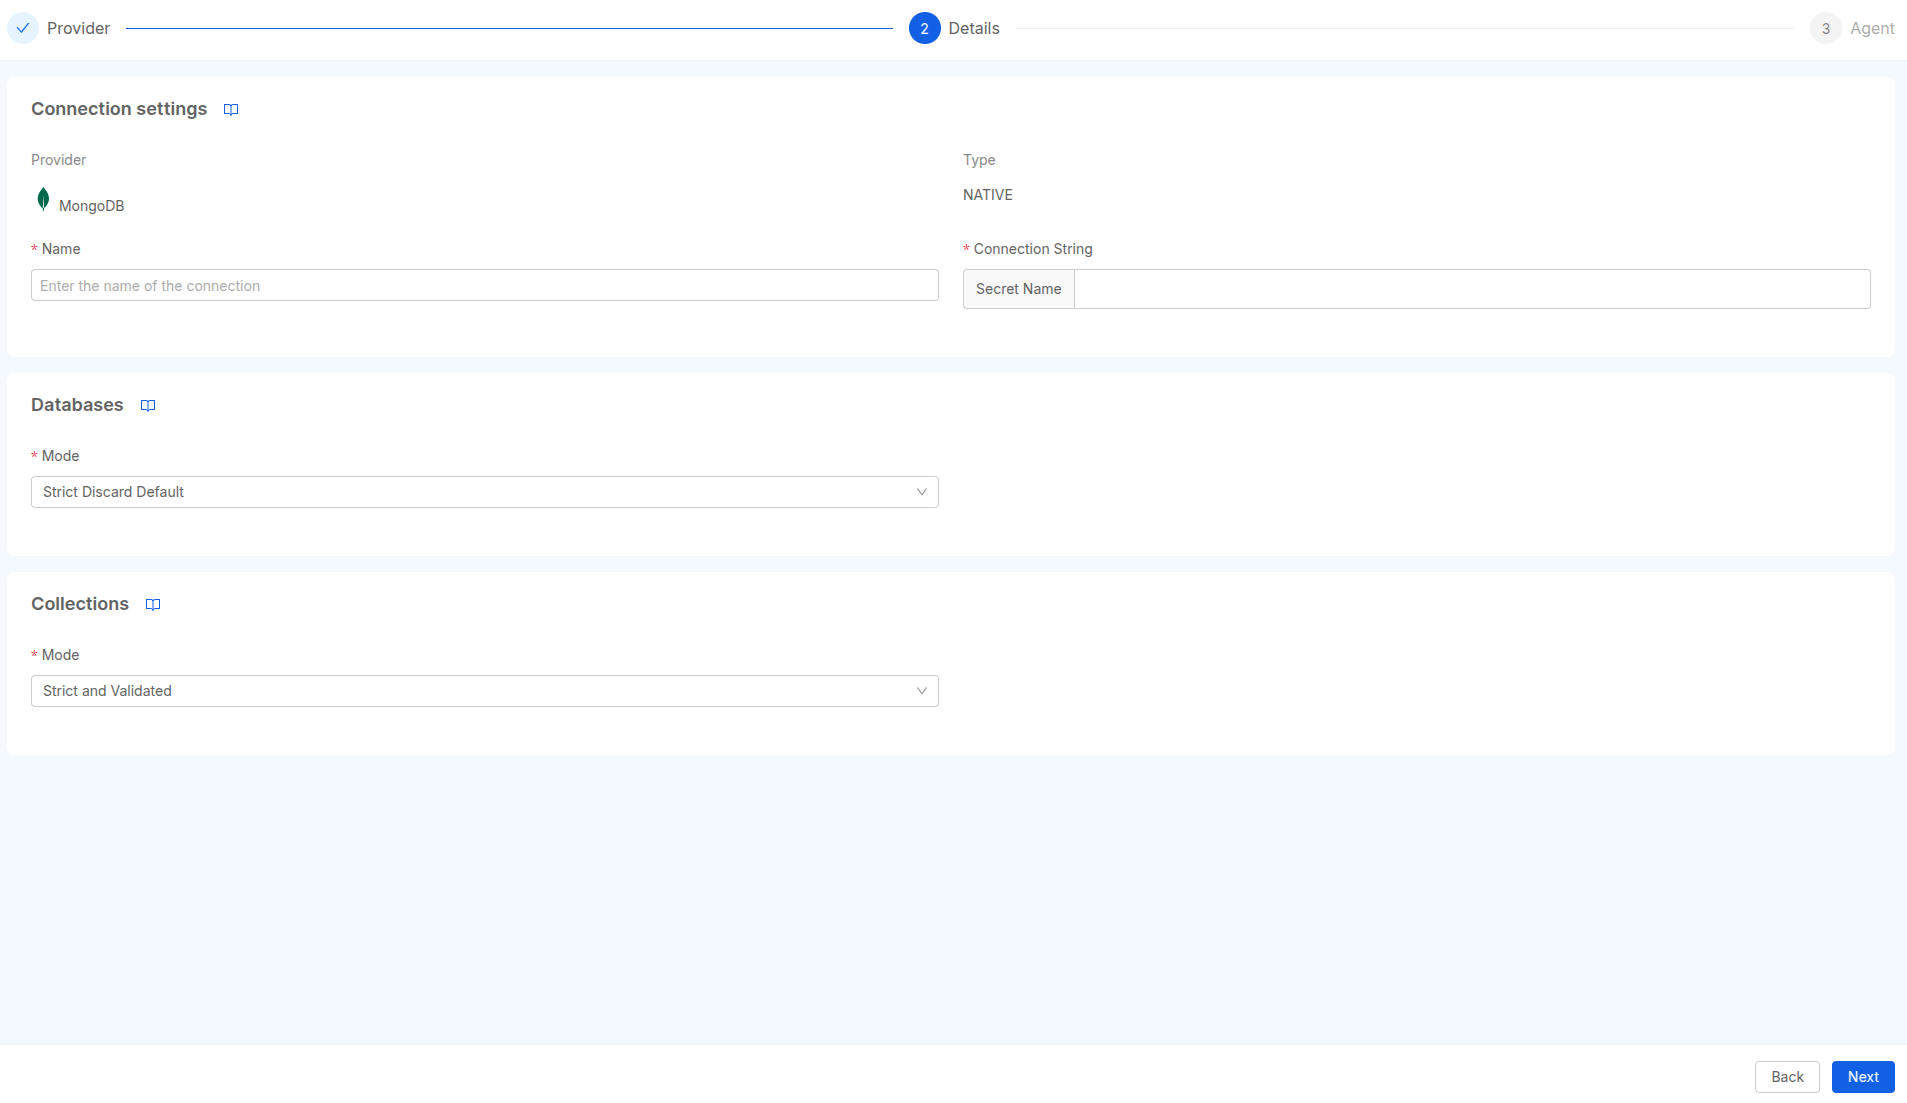
Task: Click the Secret Name prefix label
Action: [1018, 288]
